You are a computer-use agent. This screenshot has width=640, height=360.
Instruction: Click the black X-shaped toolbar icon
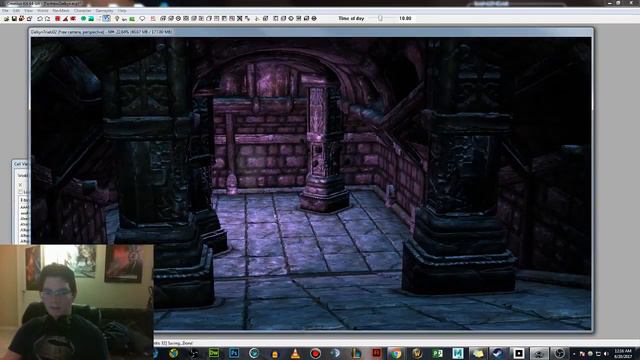coord(240,18)
